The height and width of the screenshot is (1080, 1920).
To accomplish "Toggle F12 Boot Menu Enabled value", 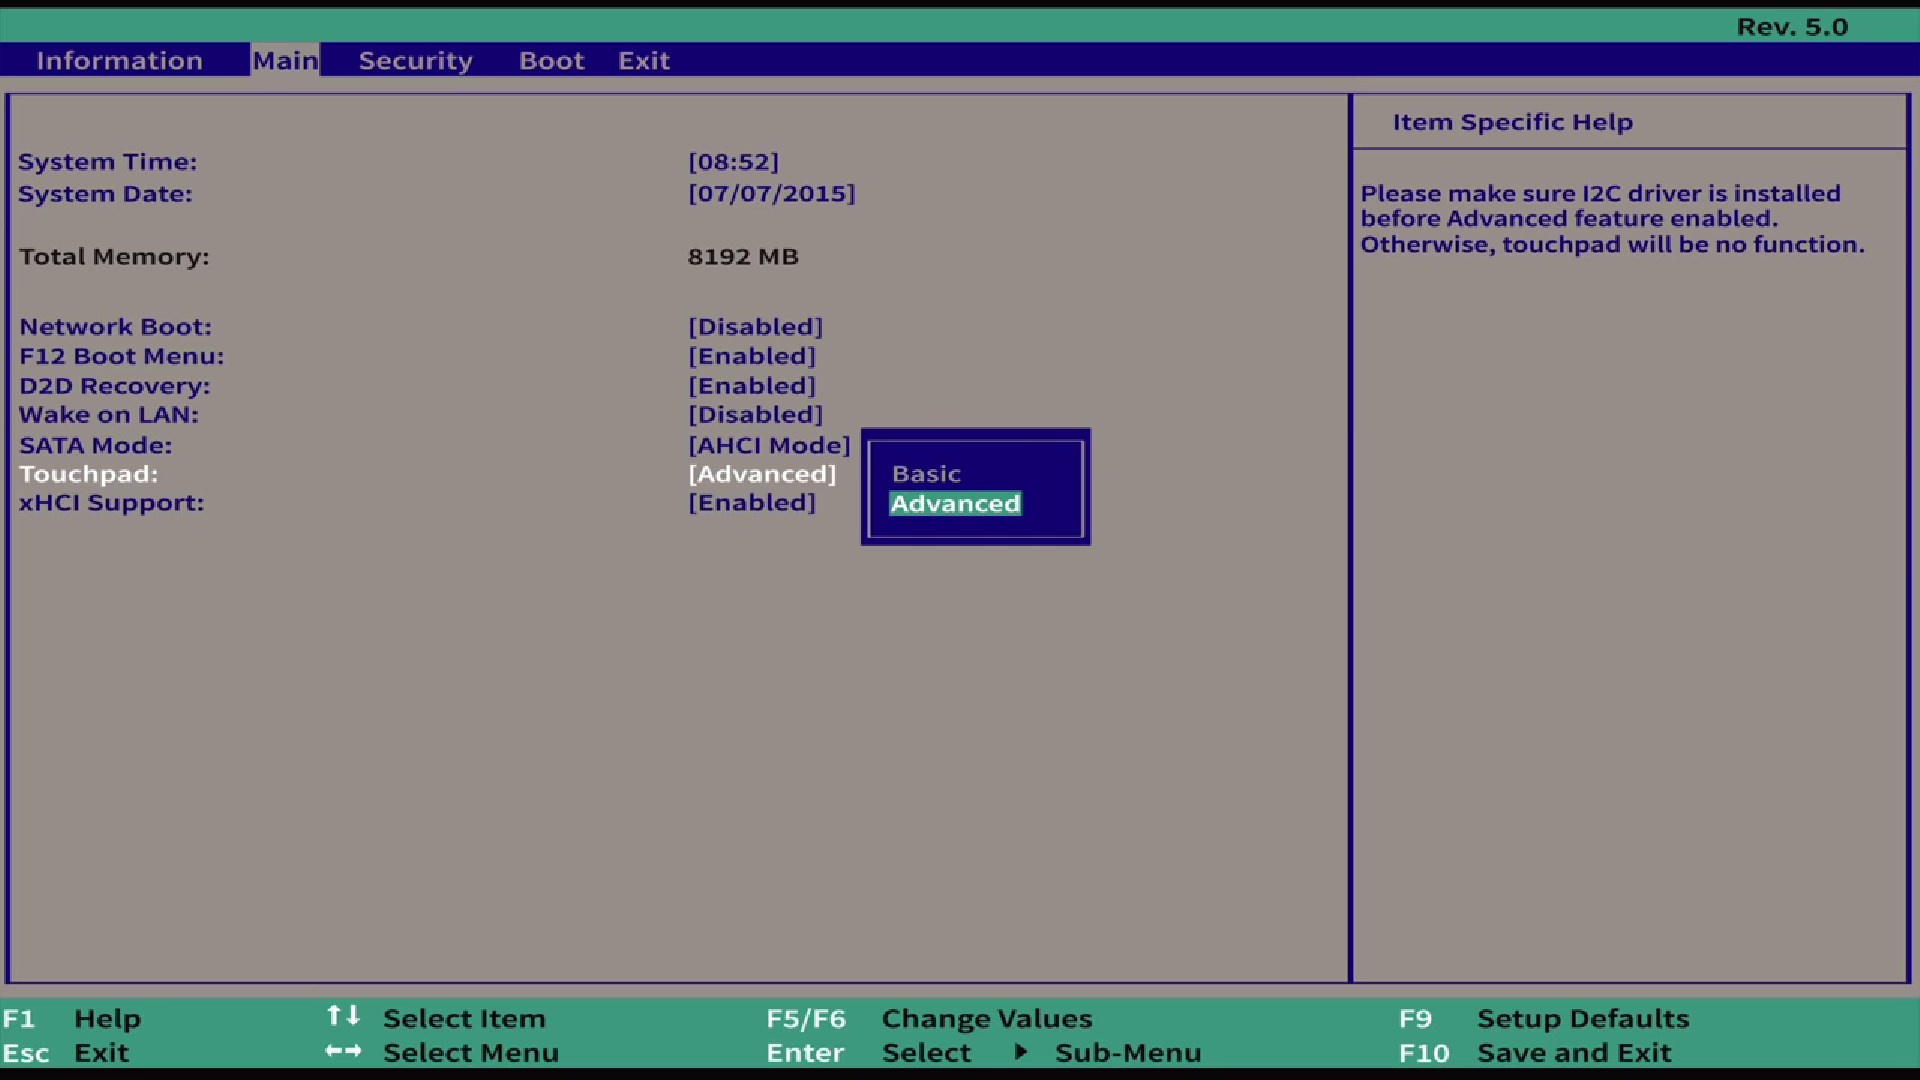I will point(751,356).
